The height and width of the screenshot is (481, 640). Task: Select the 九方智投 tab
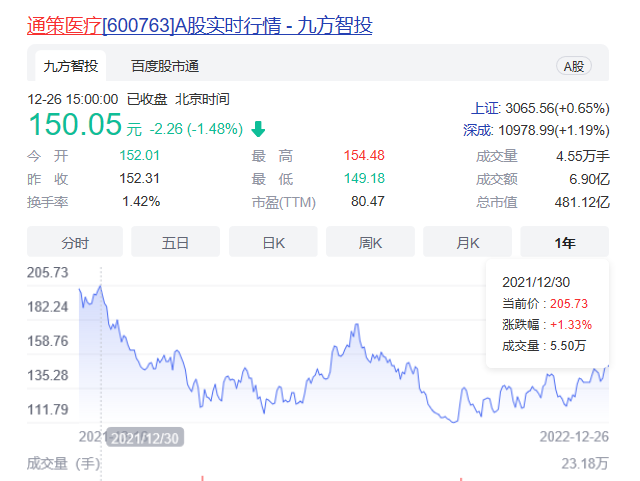pos(71,66)
